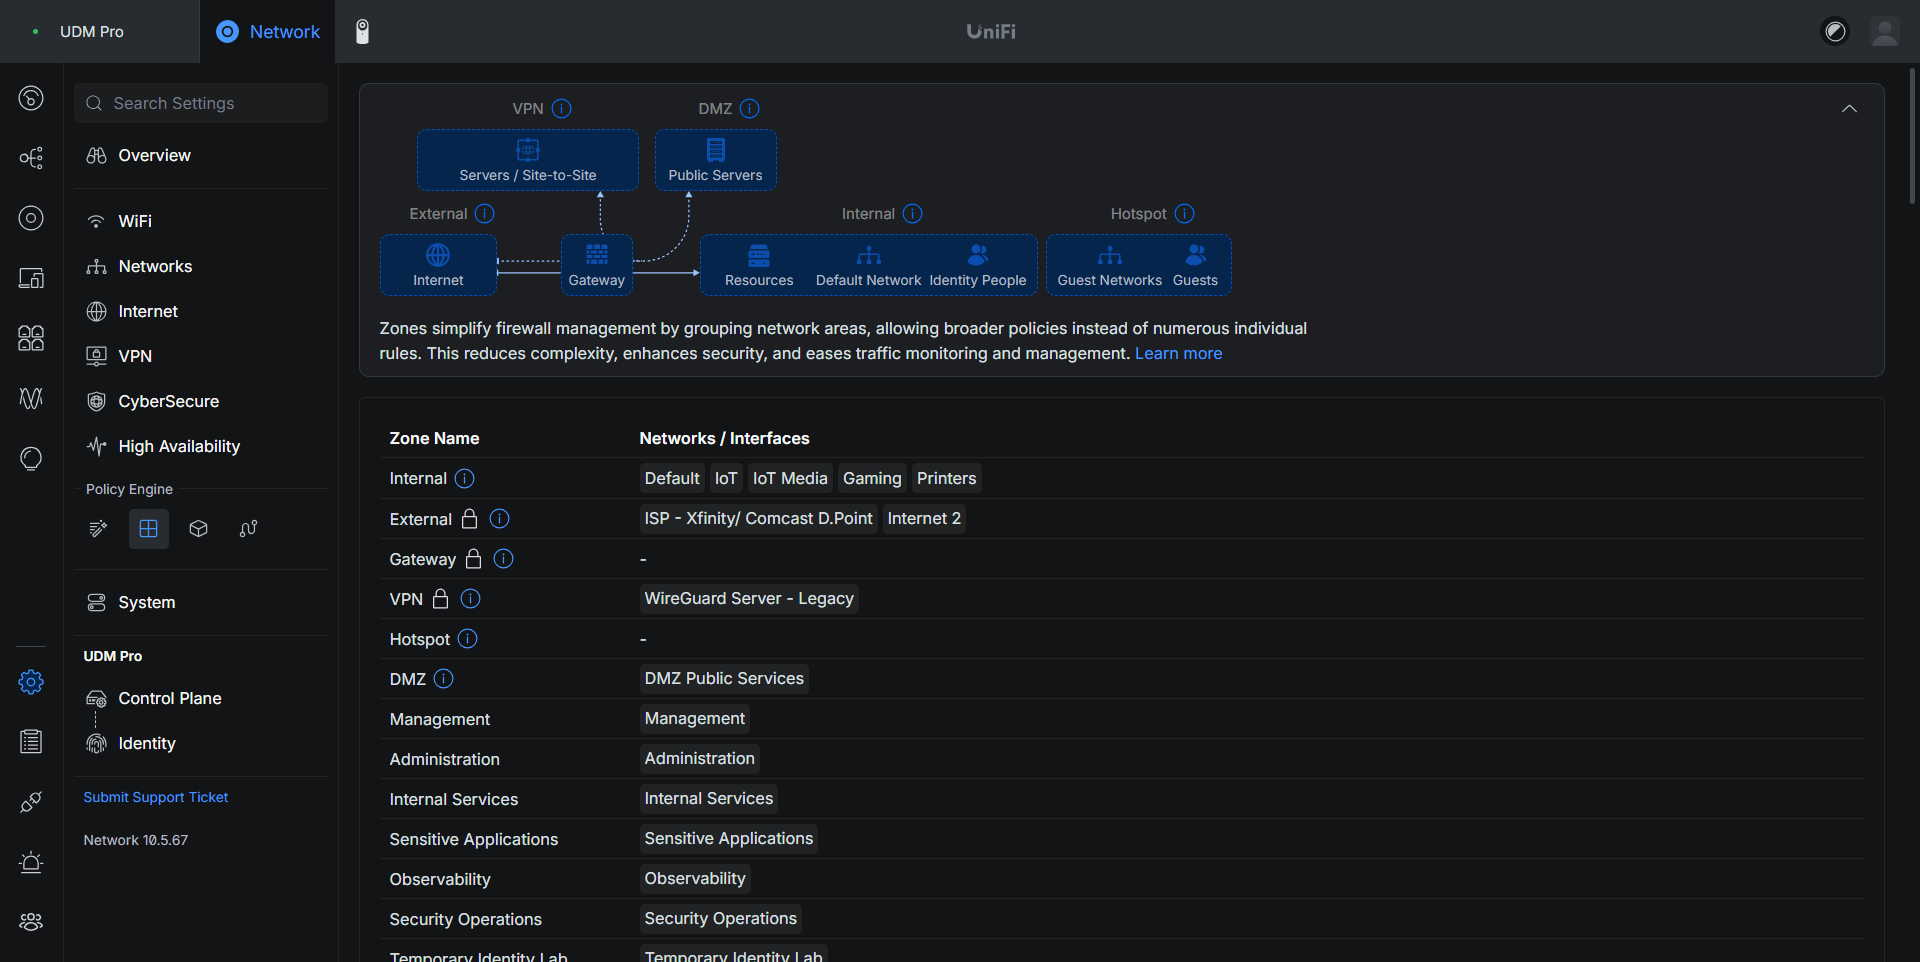Click the Learn more link

(x=1178, y=354)
